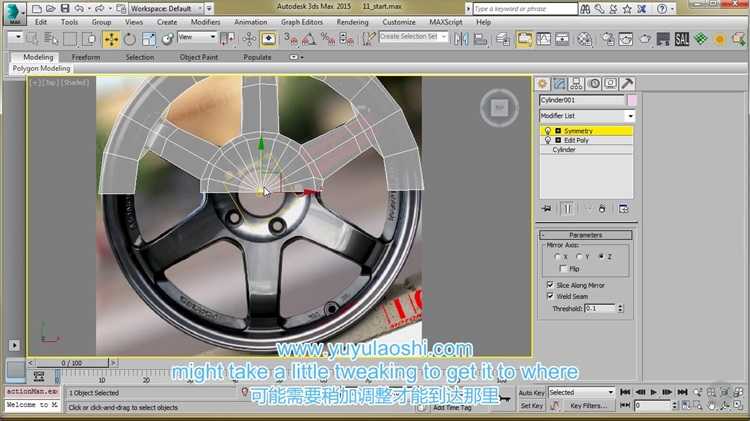The width and height of the screenshot is (750, 421).
Task: Toggle the 3D Snaps icon
Action: click(x=290, y=39)
